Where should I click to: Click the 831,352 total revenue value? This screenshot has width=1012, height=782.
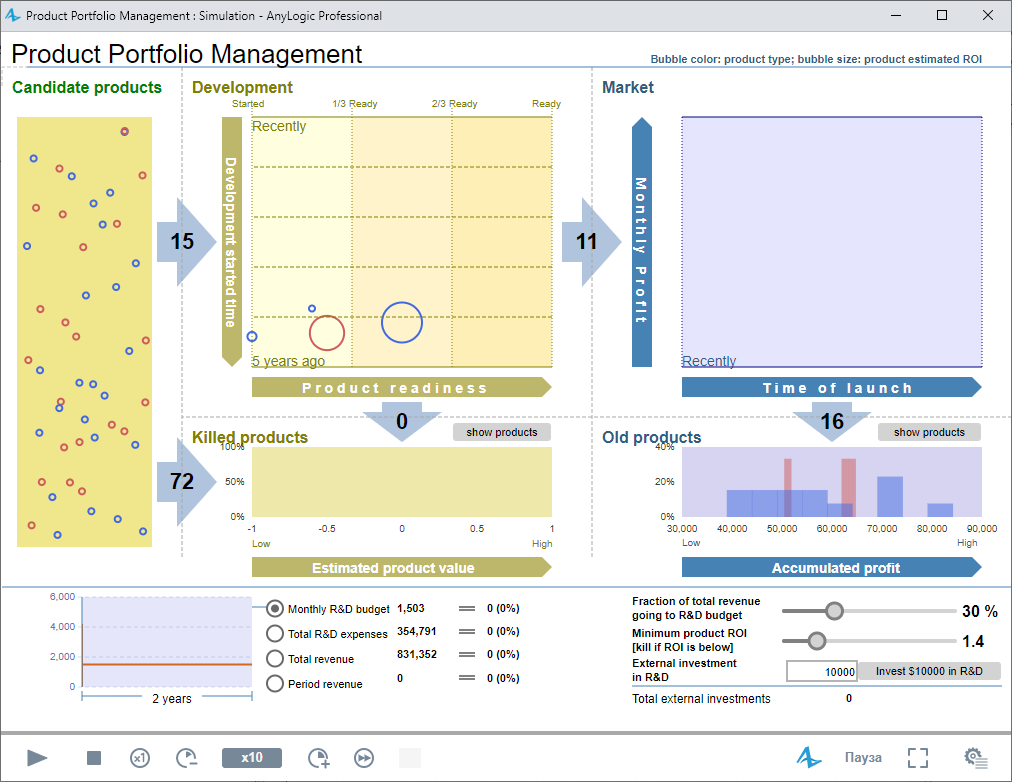(417, 654)
